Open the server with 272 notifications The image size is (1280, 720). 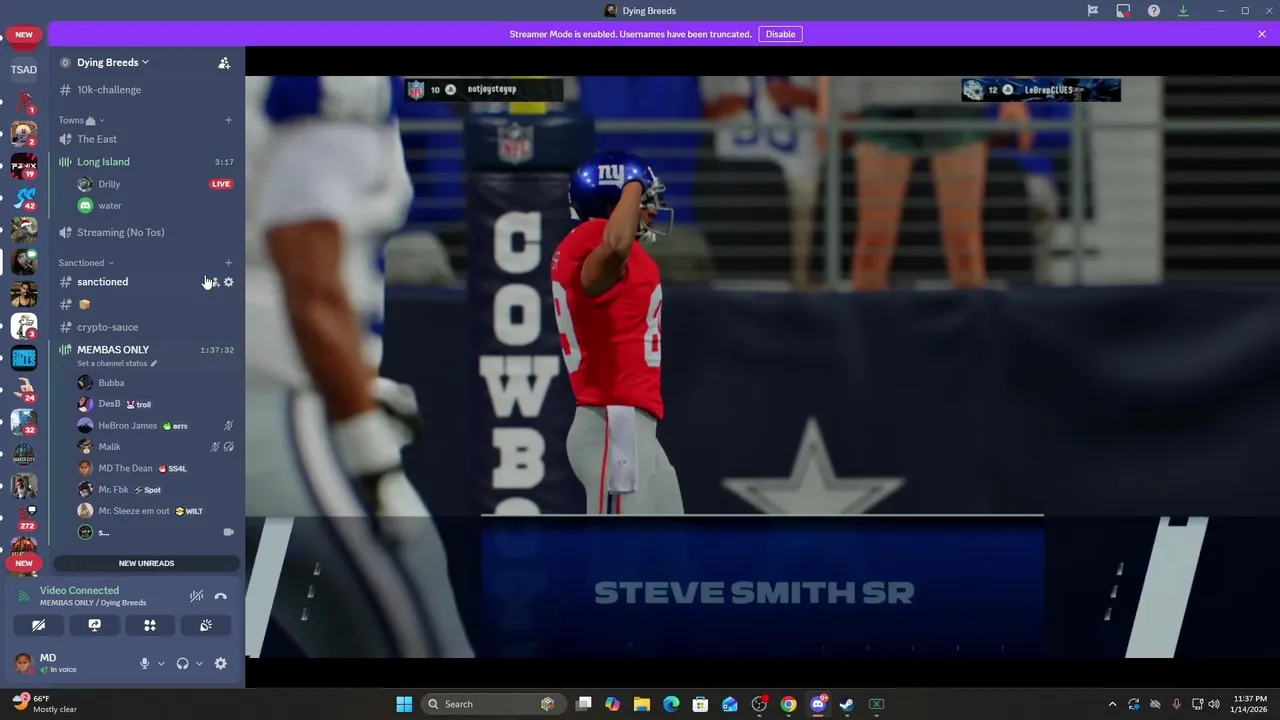[24, 518]
